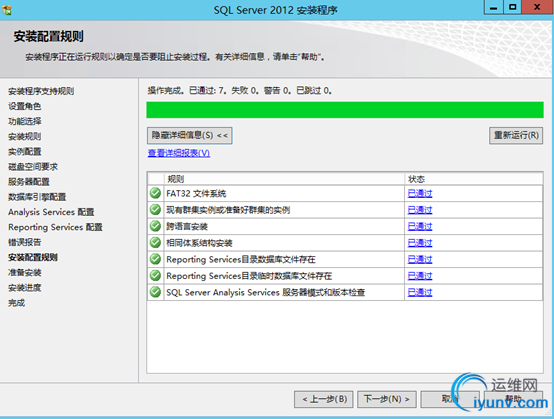The height and width of the screenshot is (419, 554).
Task: Click green check icon for 相同体系结构安装
Action: [155, 242]
